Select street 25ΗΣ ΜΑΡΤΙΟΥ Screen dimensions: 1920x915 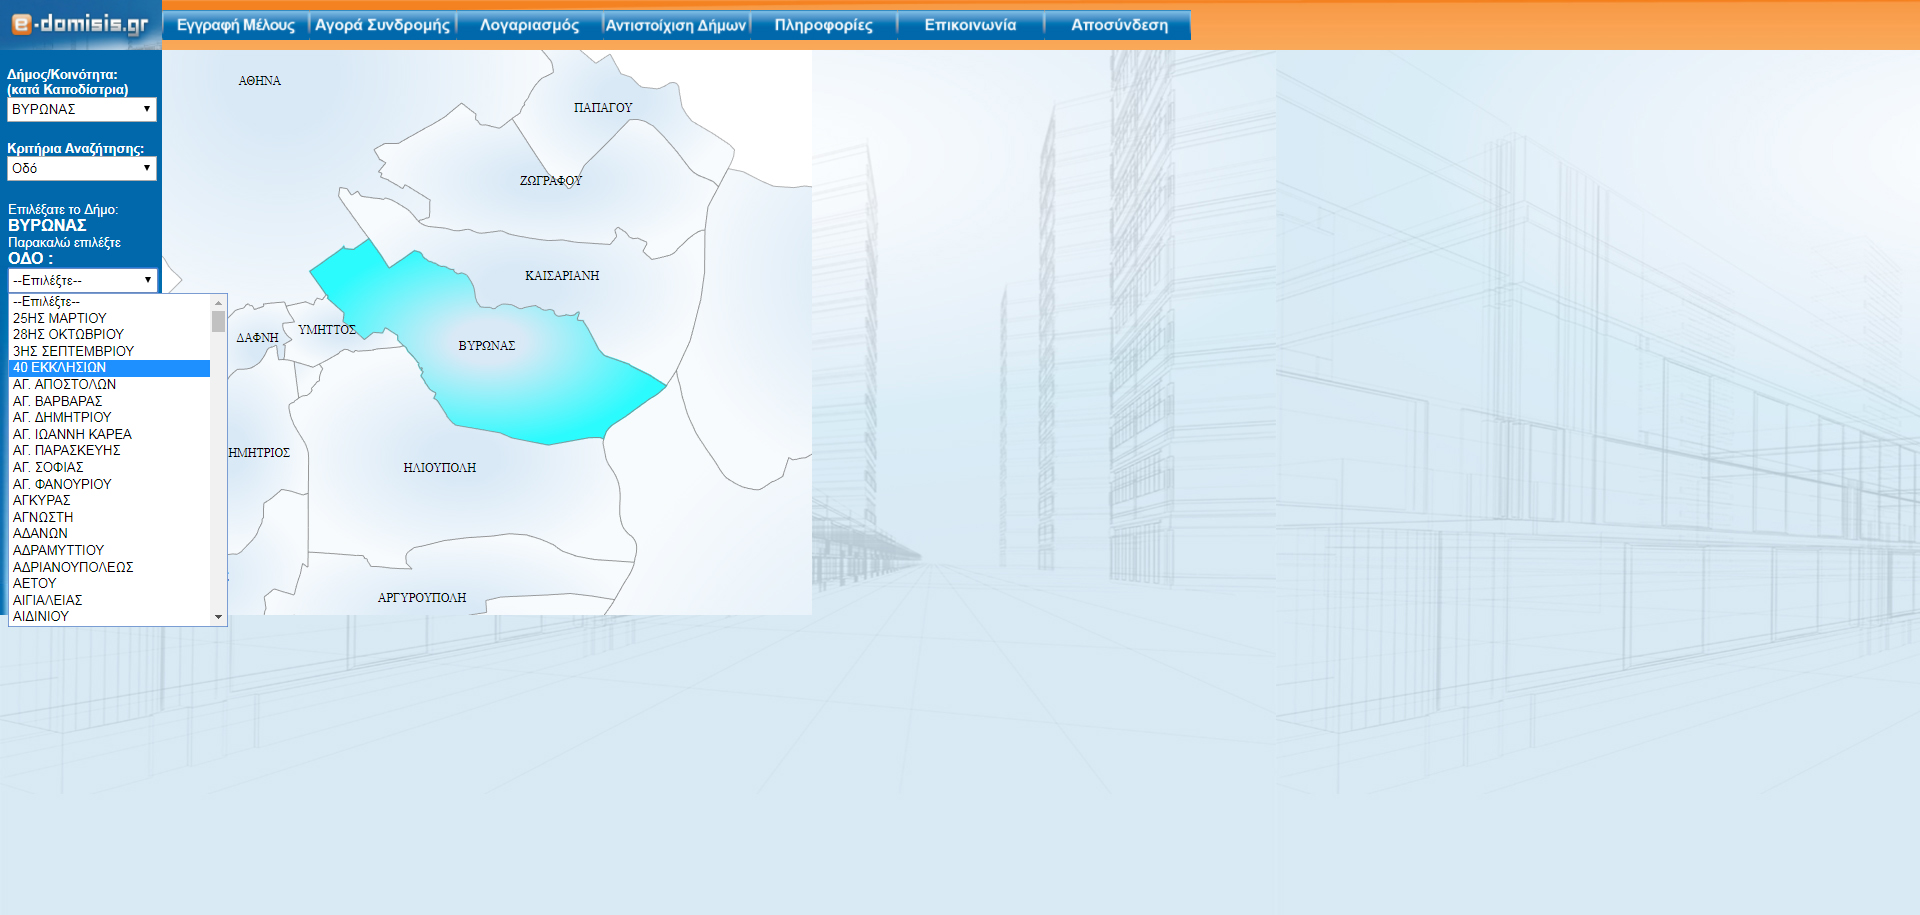110,318
